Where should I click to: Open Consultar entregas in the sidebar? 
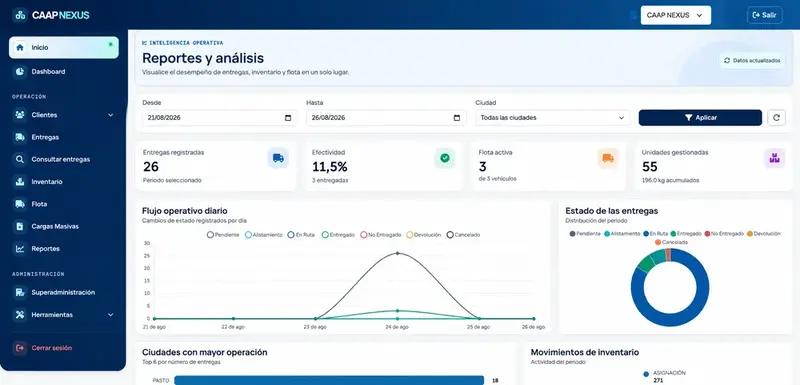[64, 159]
